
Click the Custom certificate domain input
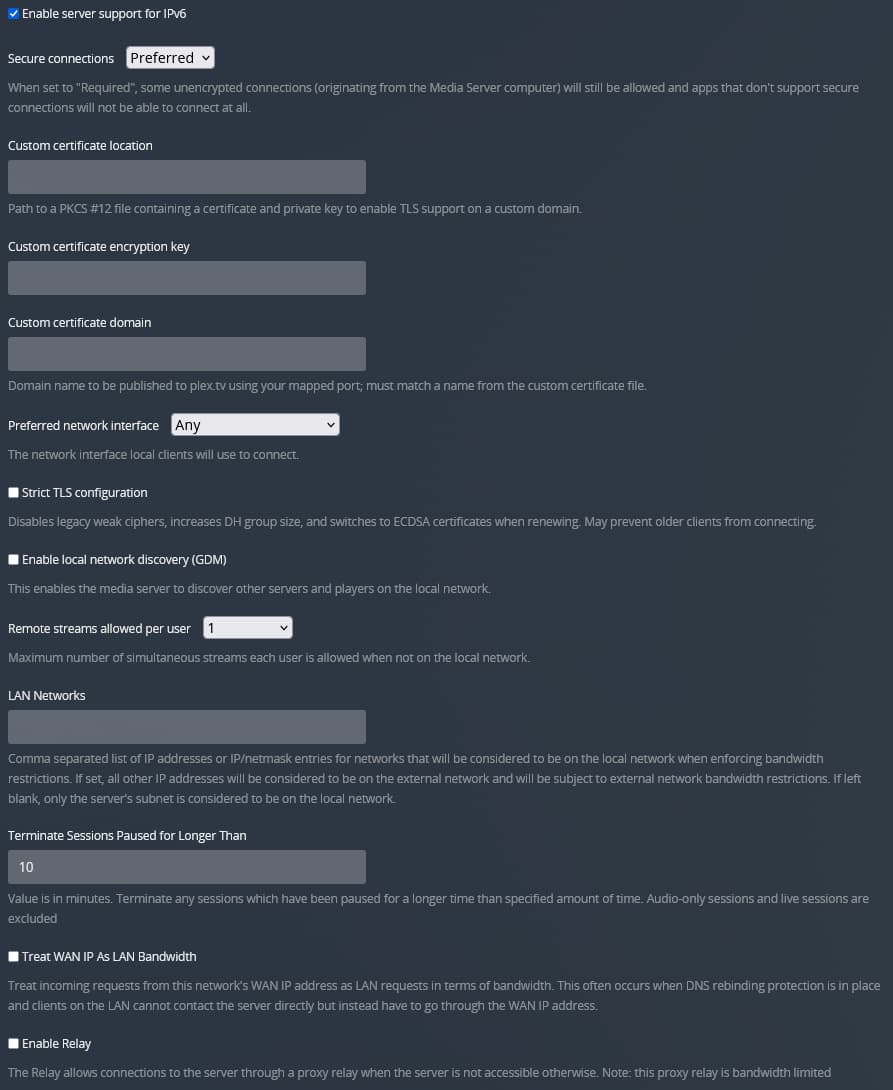coord(187,354)
